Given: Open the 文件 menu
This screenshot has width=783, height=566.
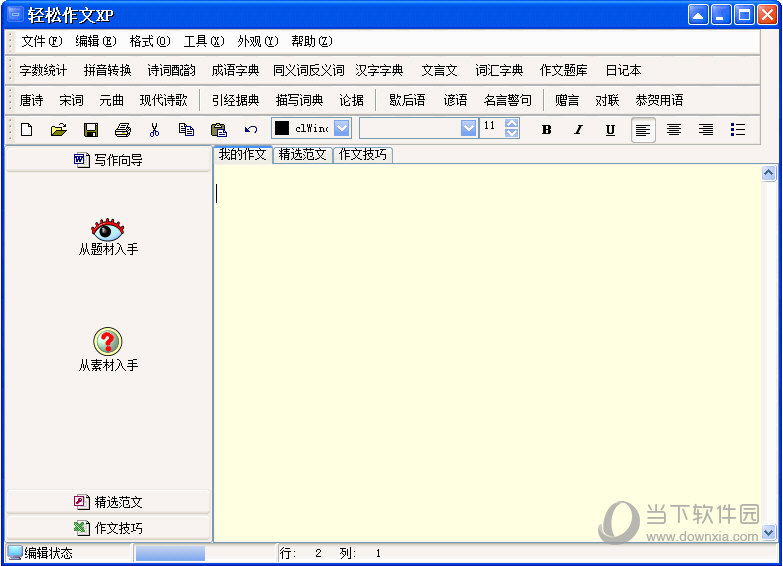Looking at the screenshot, I should pyautogui.click(x=41, y=41).
